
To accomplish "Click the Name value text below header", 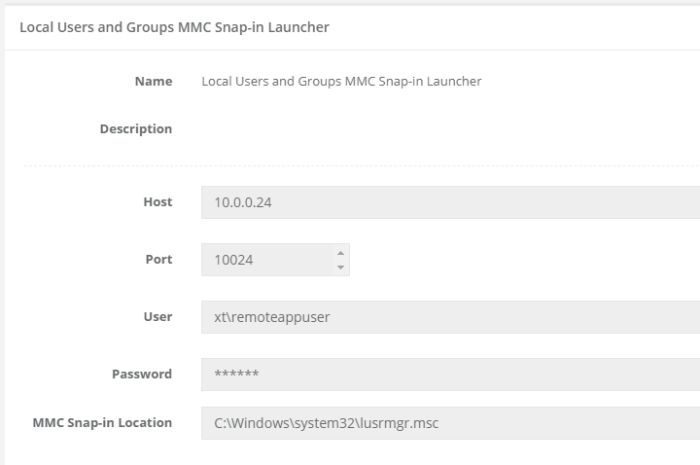I will point(341,81).
